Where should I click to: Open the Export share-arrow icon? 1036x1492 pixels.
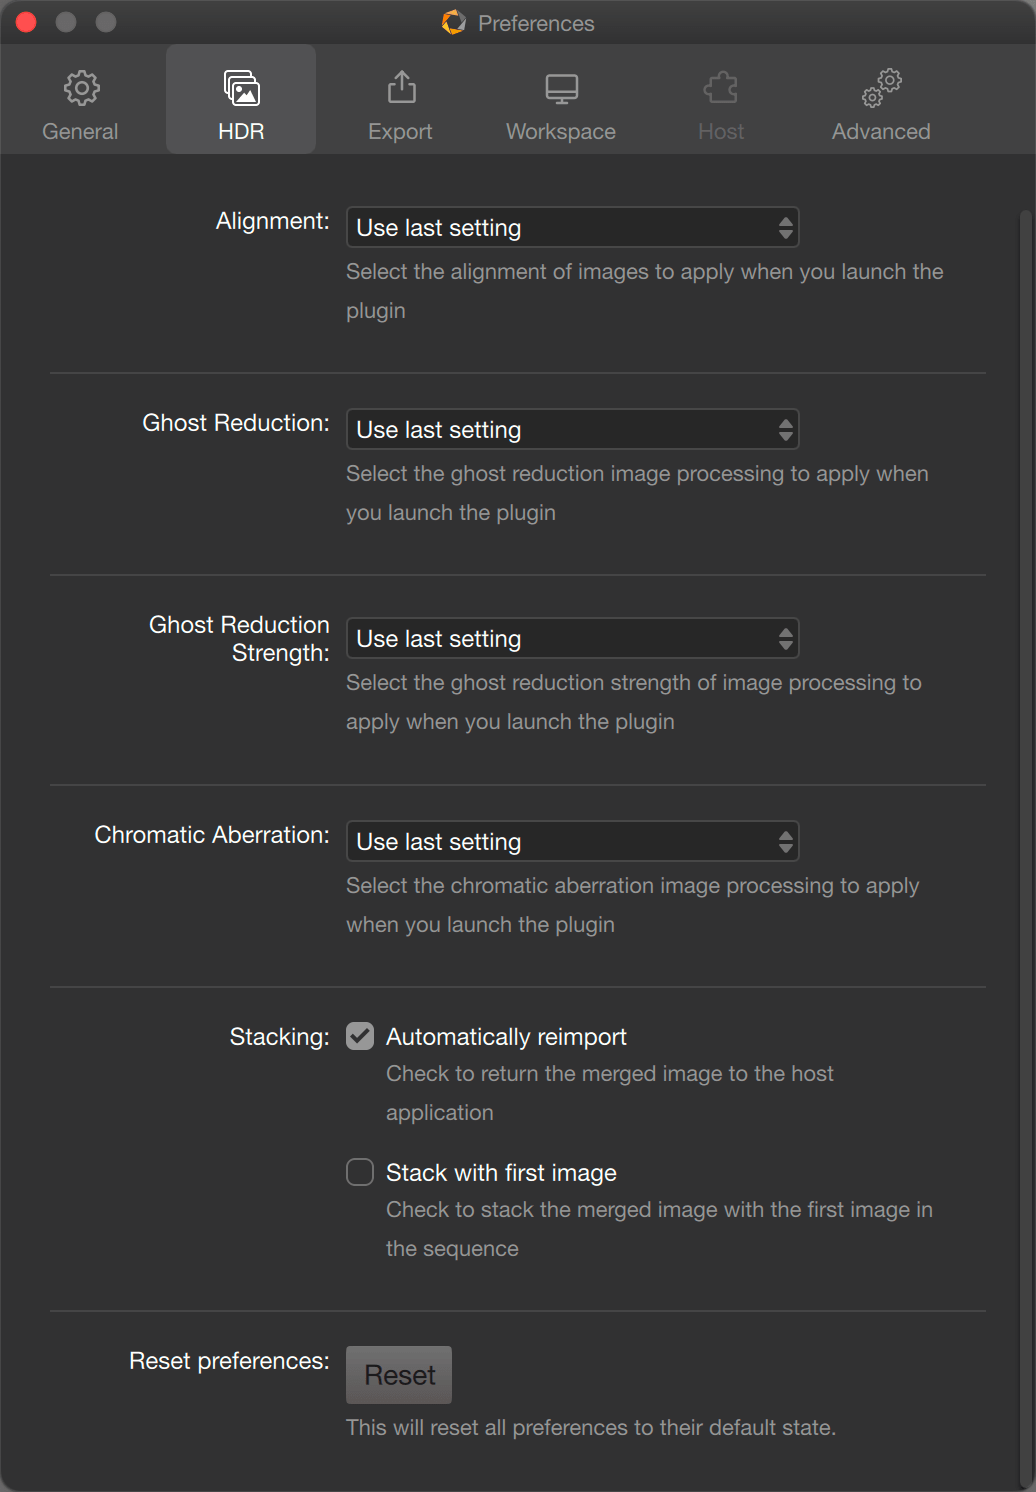pos(401,87)
